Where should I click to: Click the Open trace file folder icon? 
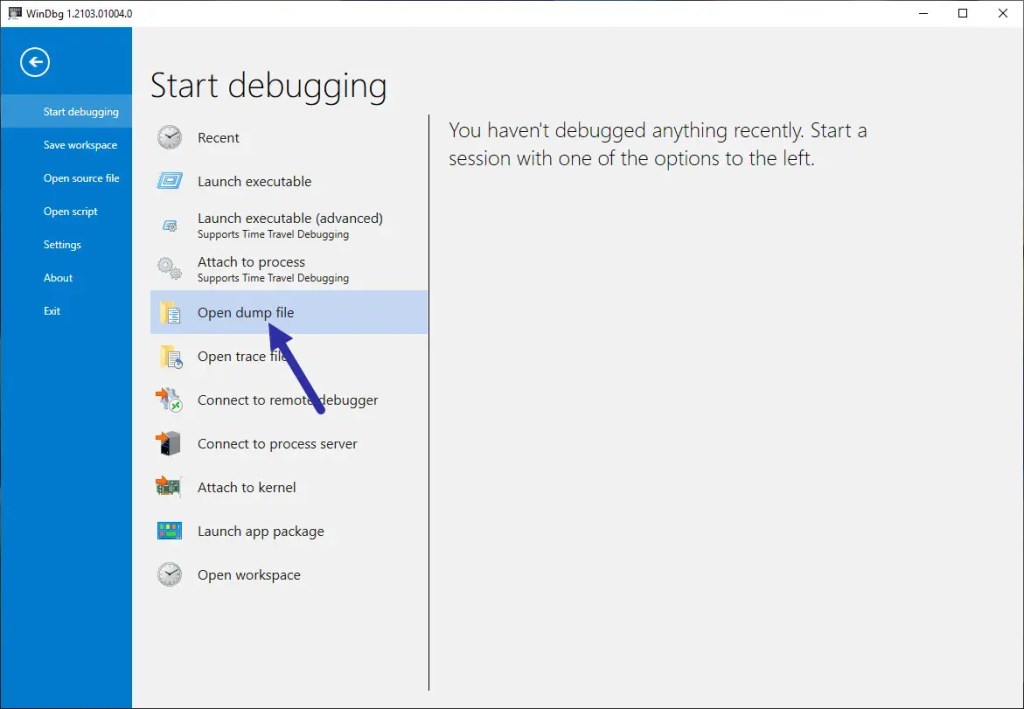(170, 356)
